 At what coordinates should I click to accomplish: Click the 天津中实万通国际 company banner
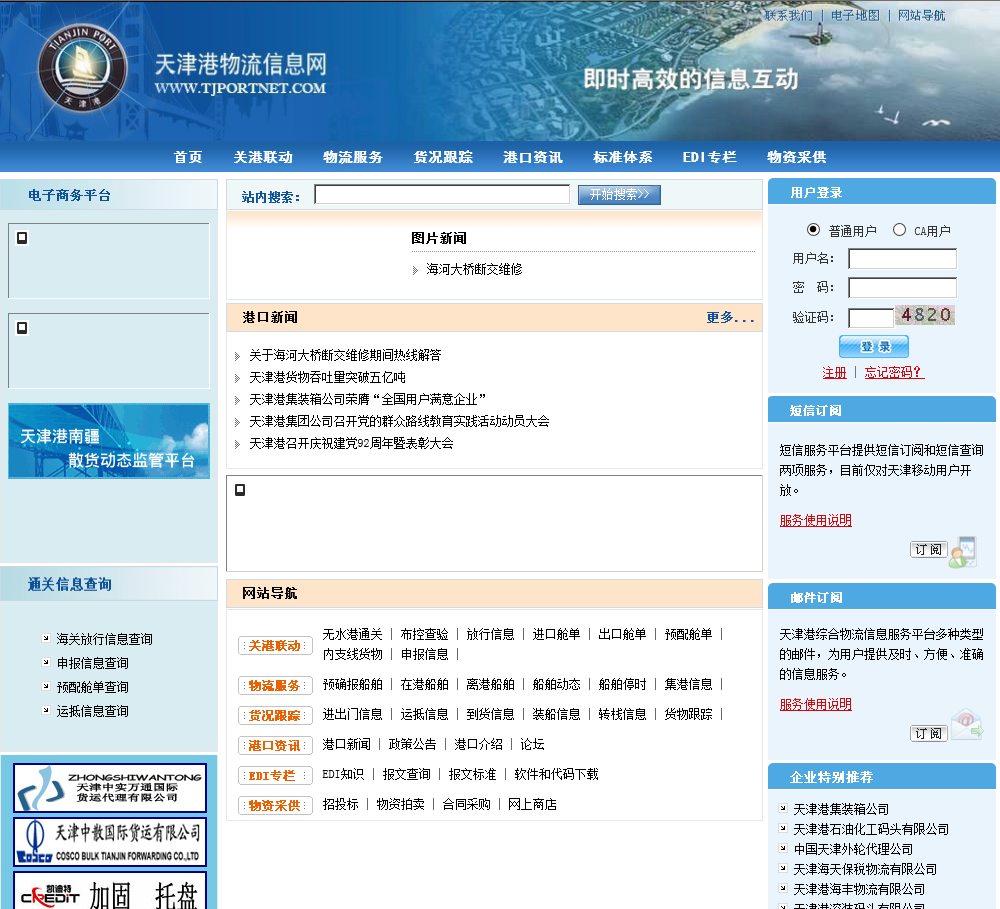point(110,788)
